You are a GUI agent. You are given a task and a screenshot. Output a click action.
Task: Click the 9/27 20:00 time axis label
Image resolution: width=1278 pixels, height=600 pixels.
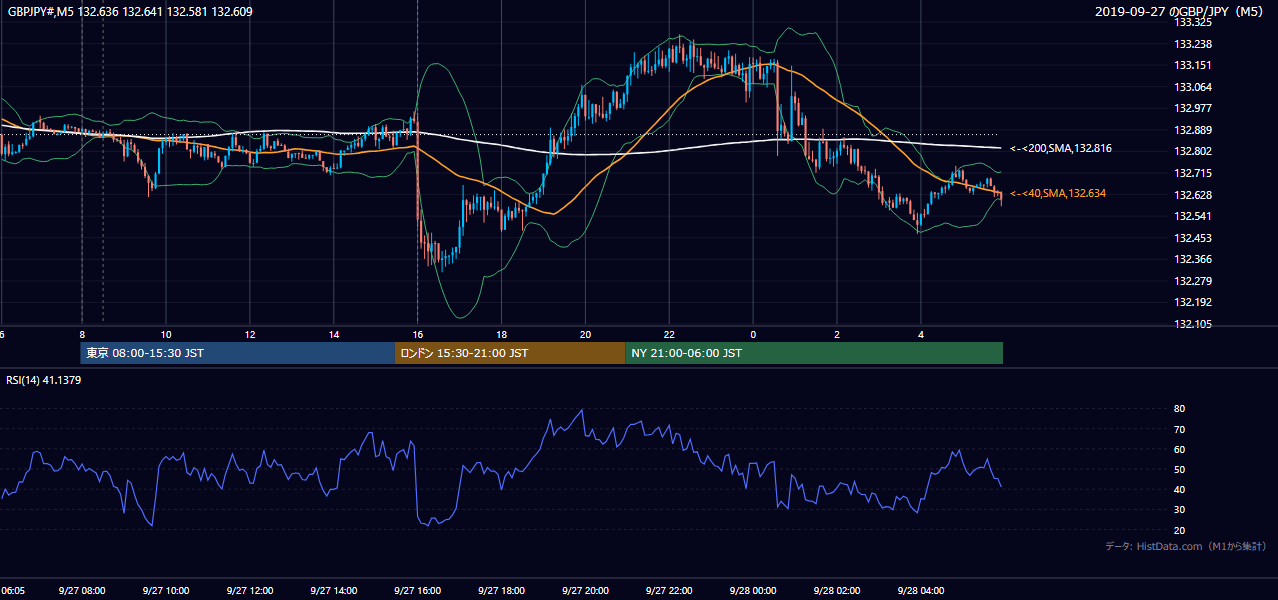pyautogui.click(x=585, y=591)
